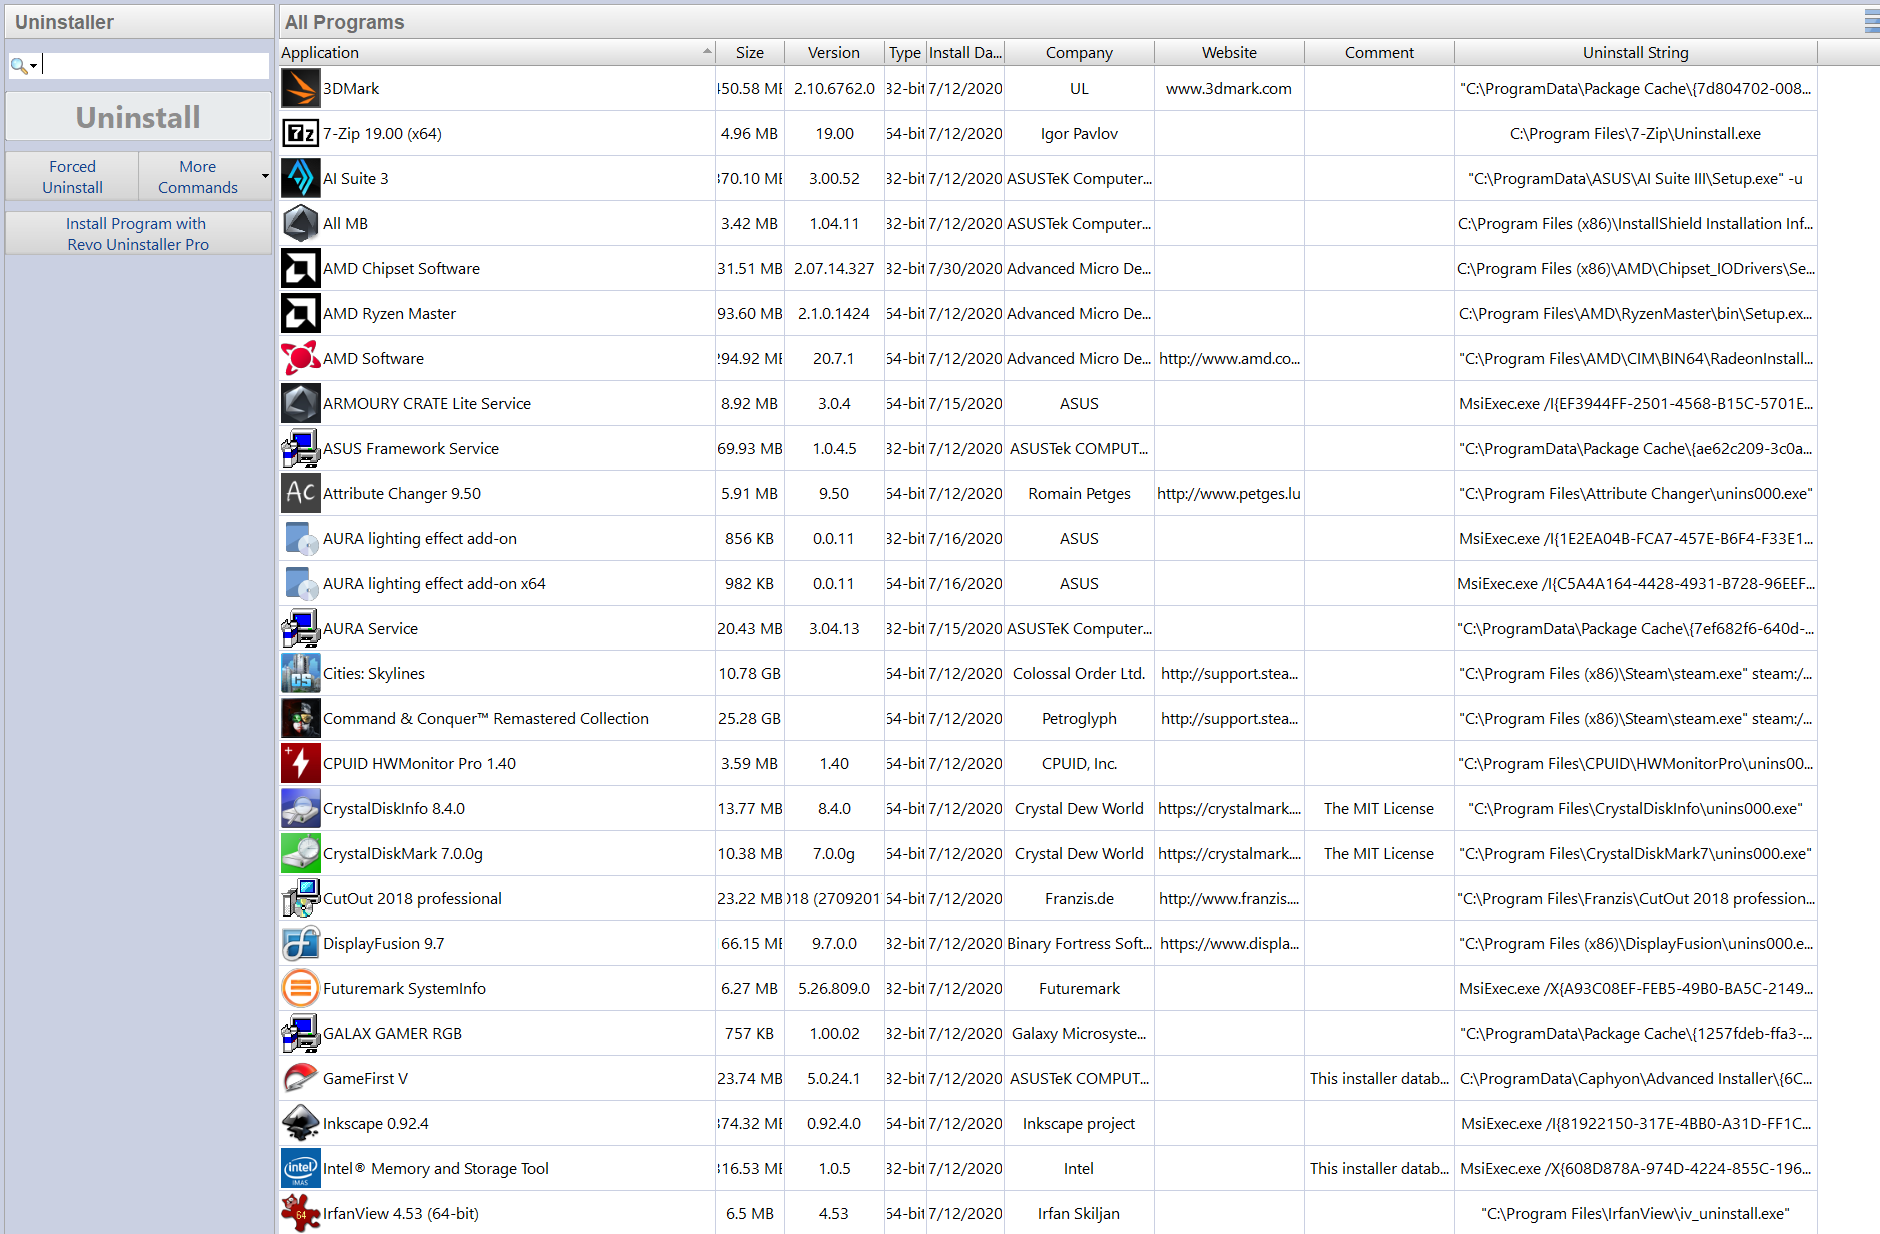Screen dimensions: 1880x1234
Task: Click the Cities: Skylines icon
Action: tap(300, 673)
